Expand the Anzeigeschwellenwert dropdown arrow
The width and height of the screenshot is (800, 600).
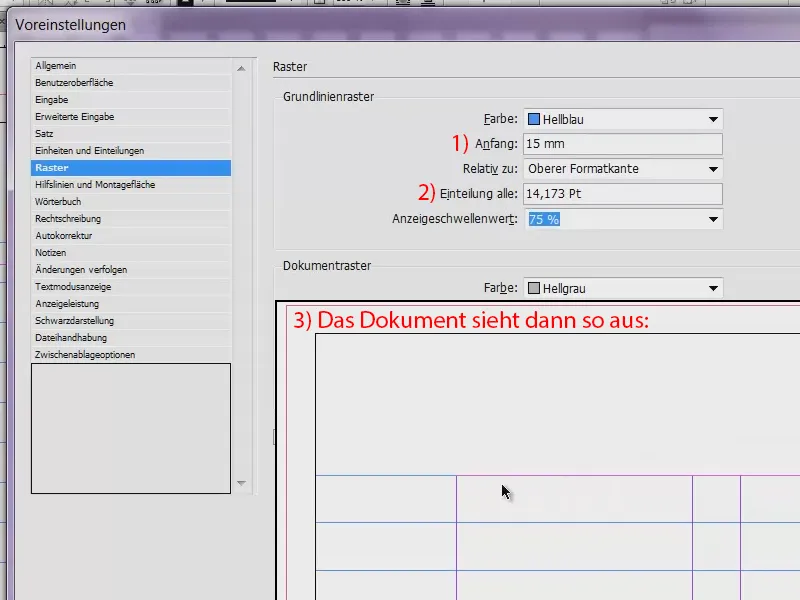(x=713, y=219)
